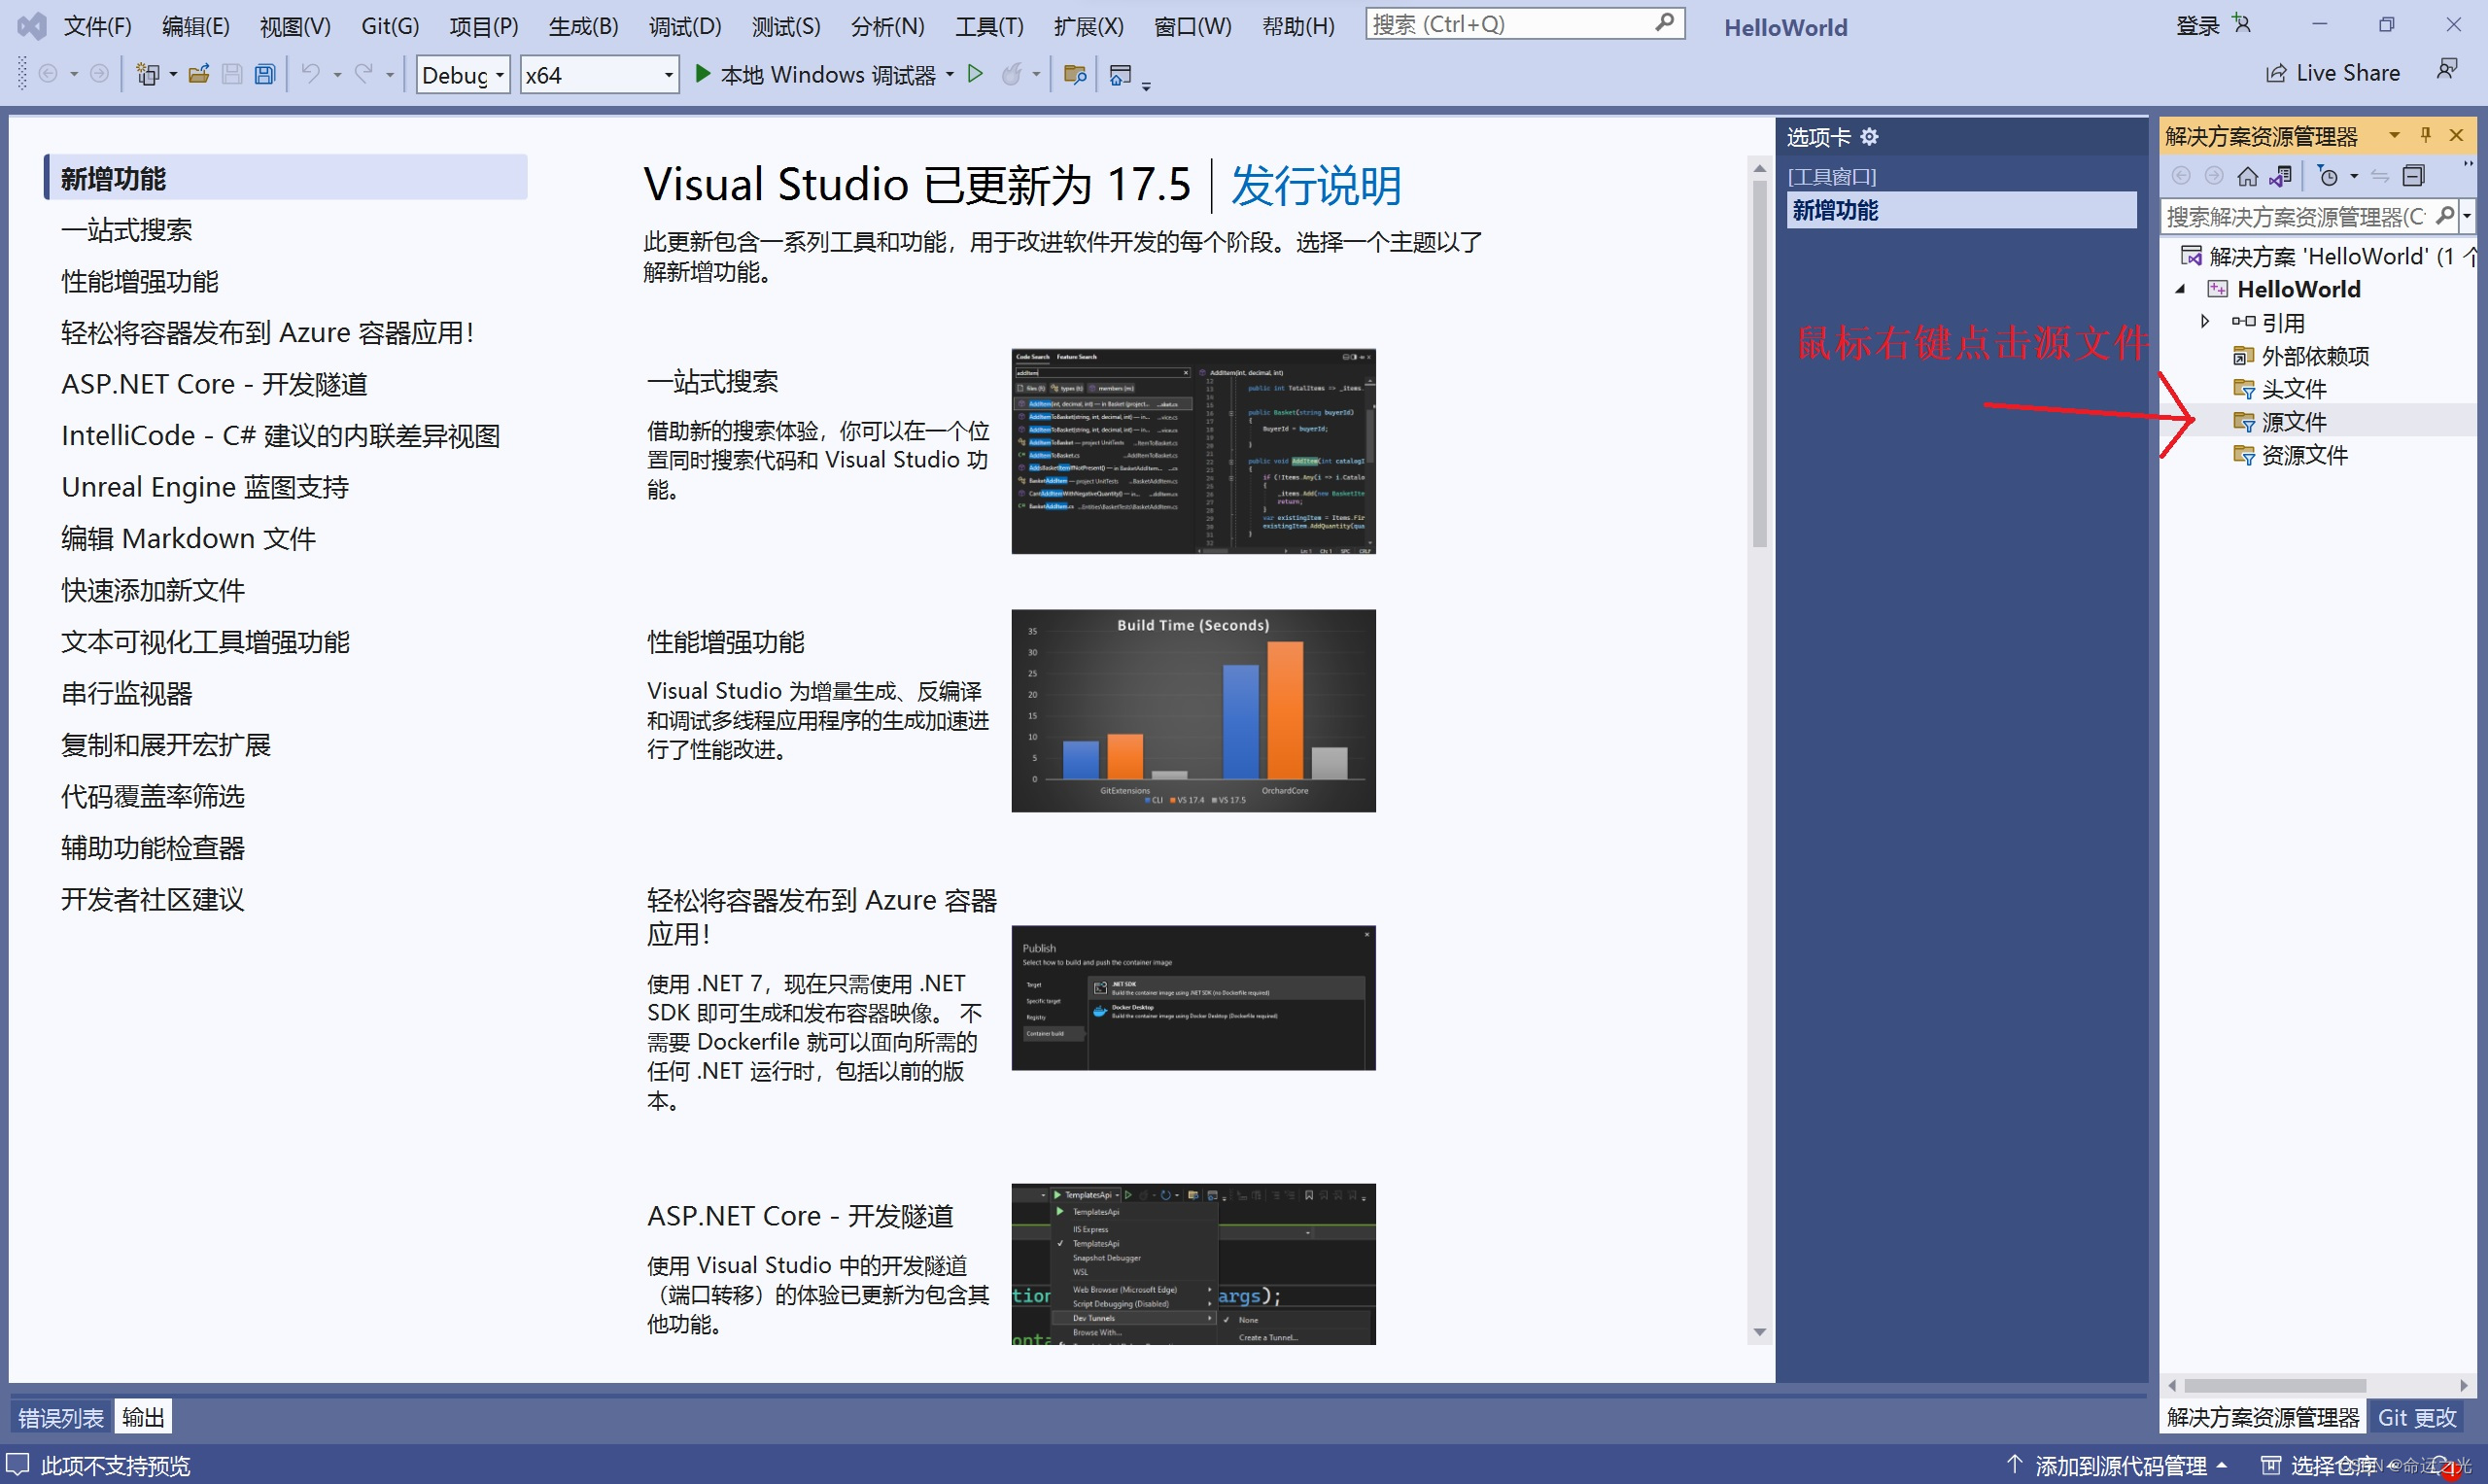Open the New Project dropdown arrow
Viewport: 2488px width, 1484px height.
pos(173,74)
